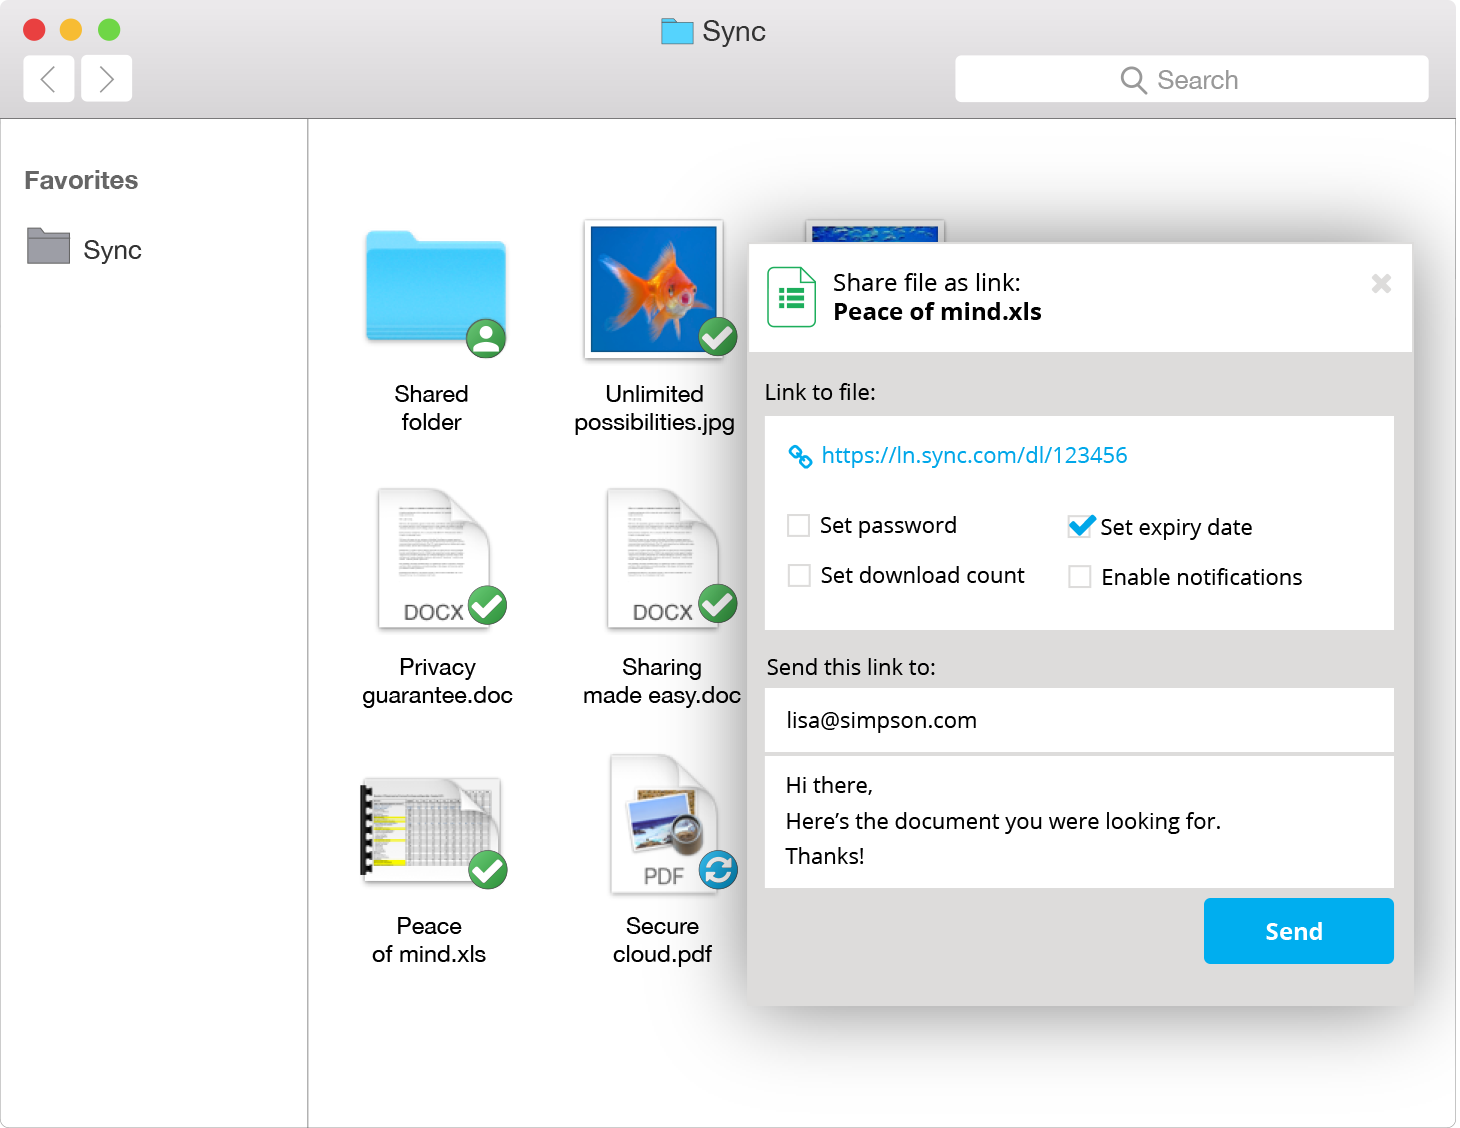Click the syncing icon on Secure cloud.pdf
Image resolution: width=1460 pixels, height=1128 pixels.
coord(716,869)
